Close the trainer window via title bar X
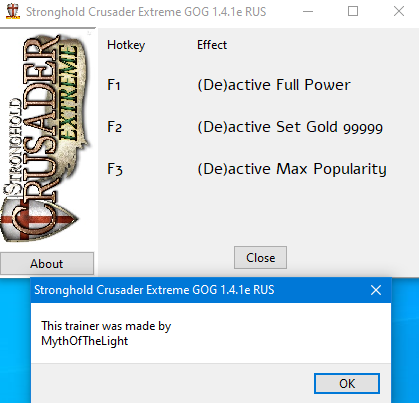 399,12
